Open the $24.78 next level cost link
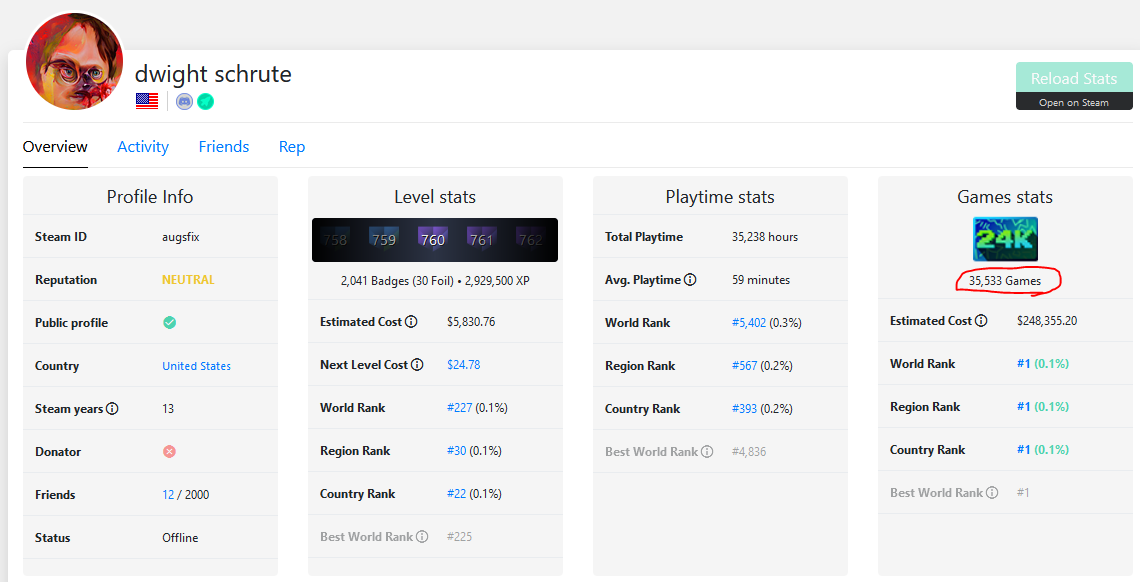The height and width of the screenshot is (582, 1140). pyautogui.click(x=464, y=364)
